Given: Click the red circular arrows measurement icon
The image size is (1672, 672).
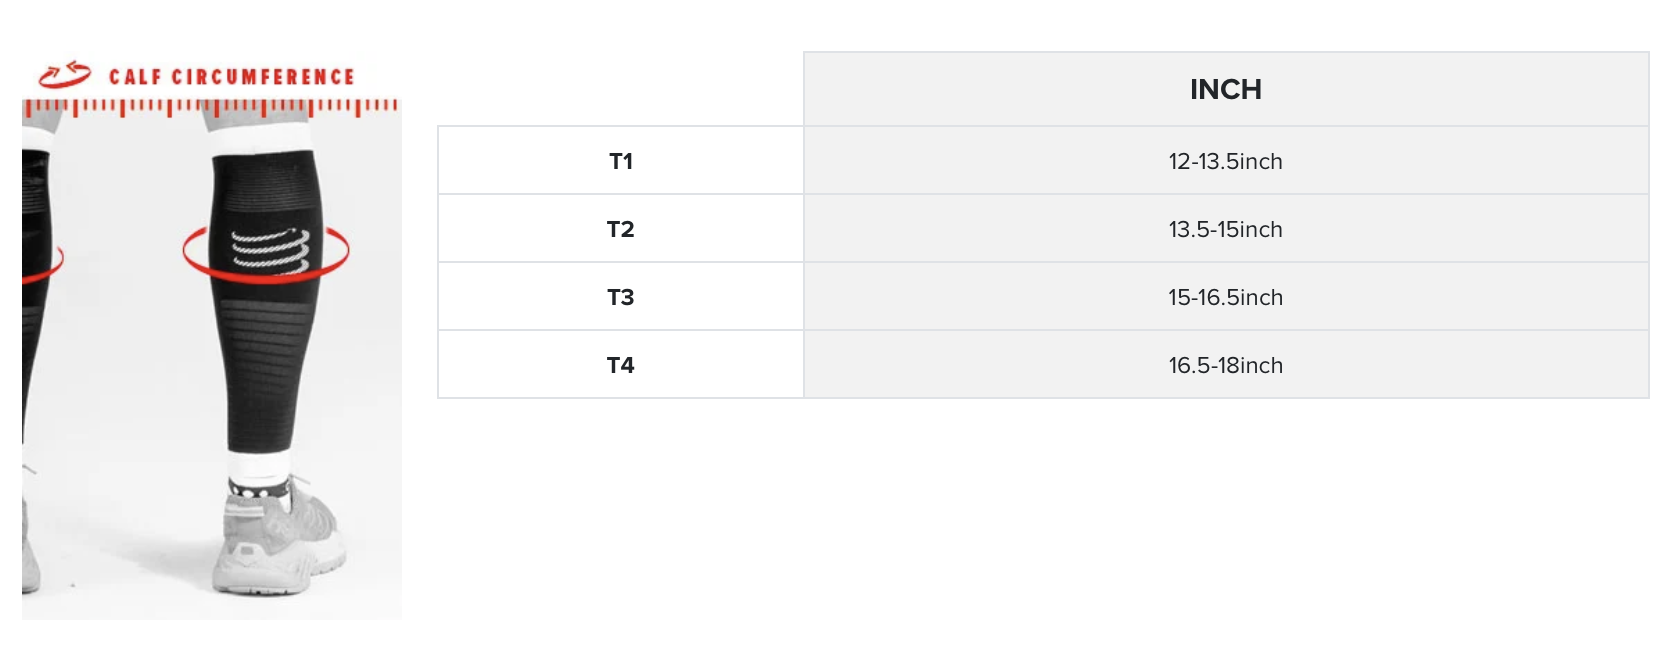Looking at the screenshot, I should point(65,75).
